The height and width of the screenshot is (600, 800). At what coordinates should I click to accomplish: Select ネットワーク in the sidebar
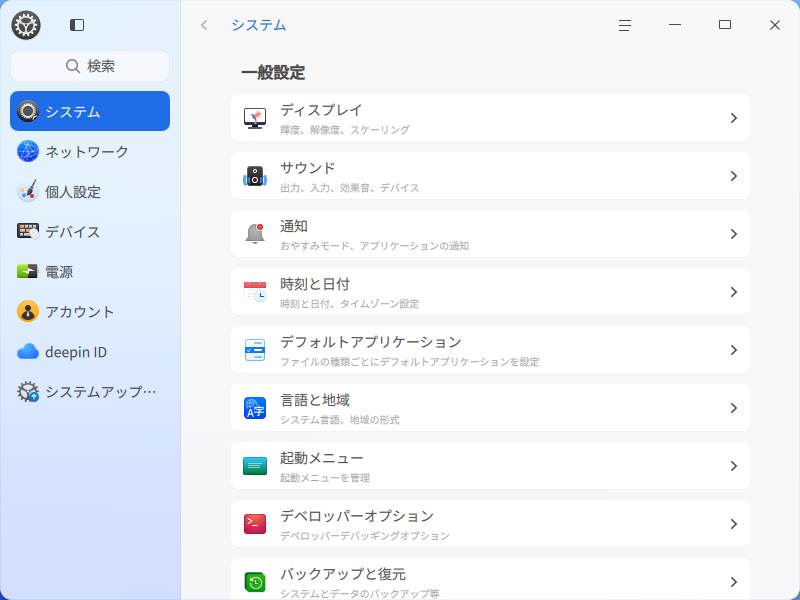pos(90,151)
